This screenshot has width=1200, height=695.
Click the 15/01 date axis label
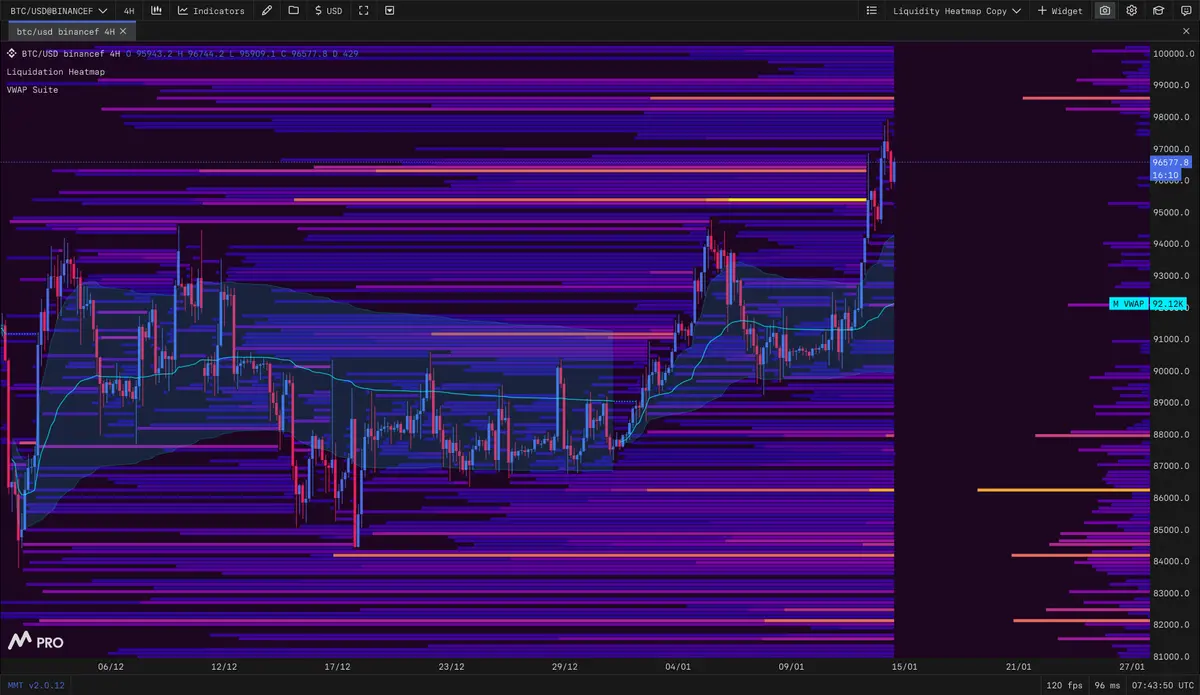tap(905, 667)
